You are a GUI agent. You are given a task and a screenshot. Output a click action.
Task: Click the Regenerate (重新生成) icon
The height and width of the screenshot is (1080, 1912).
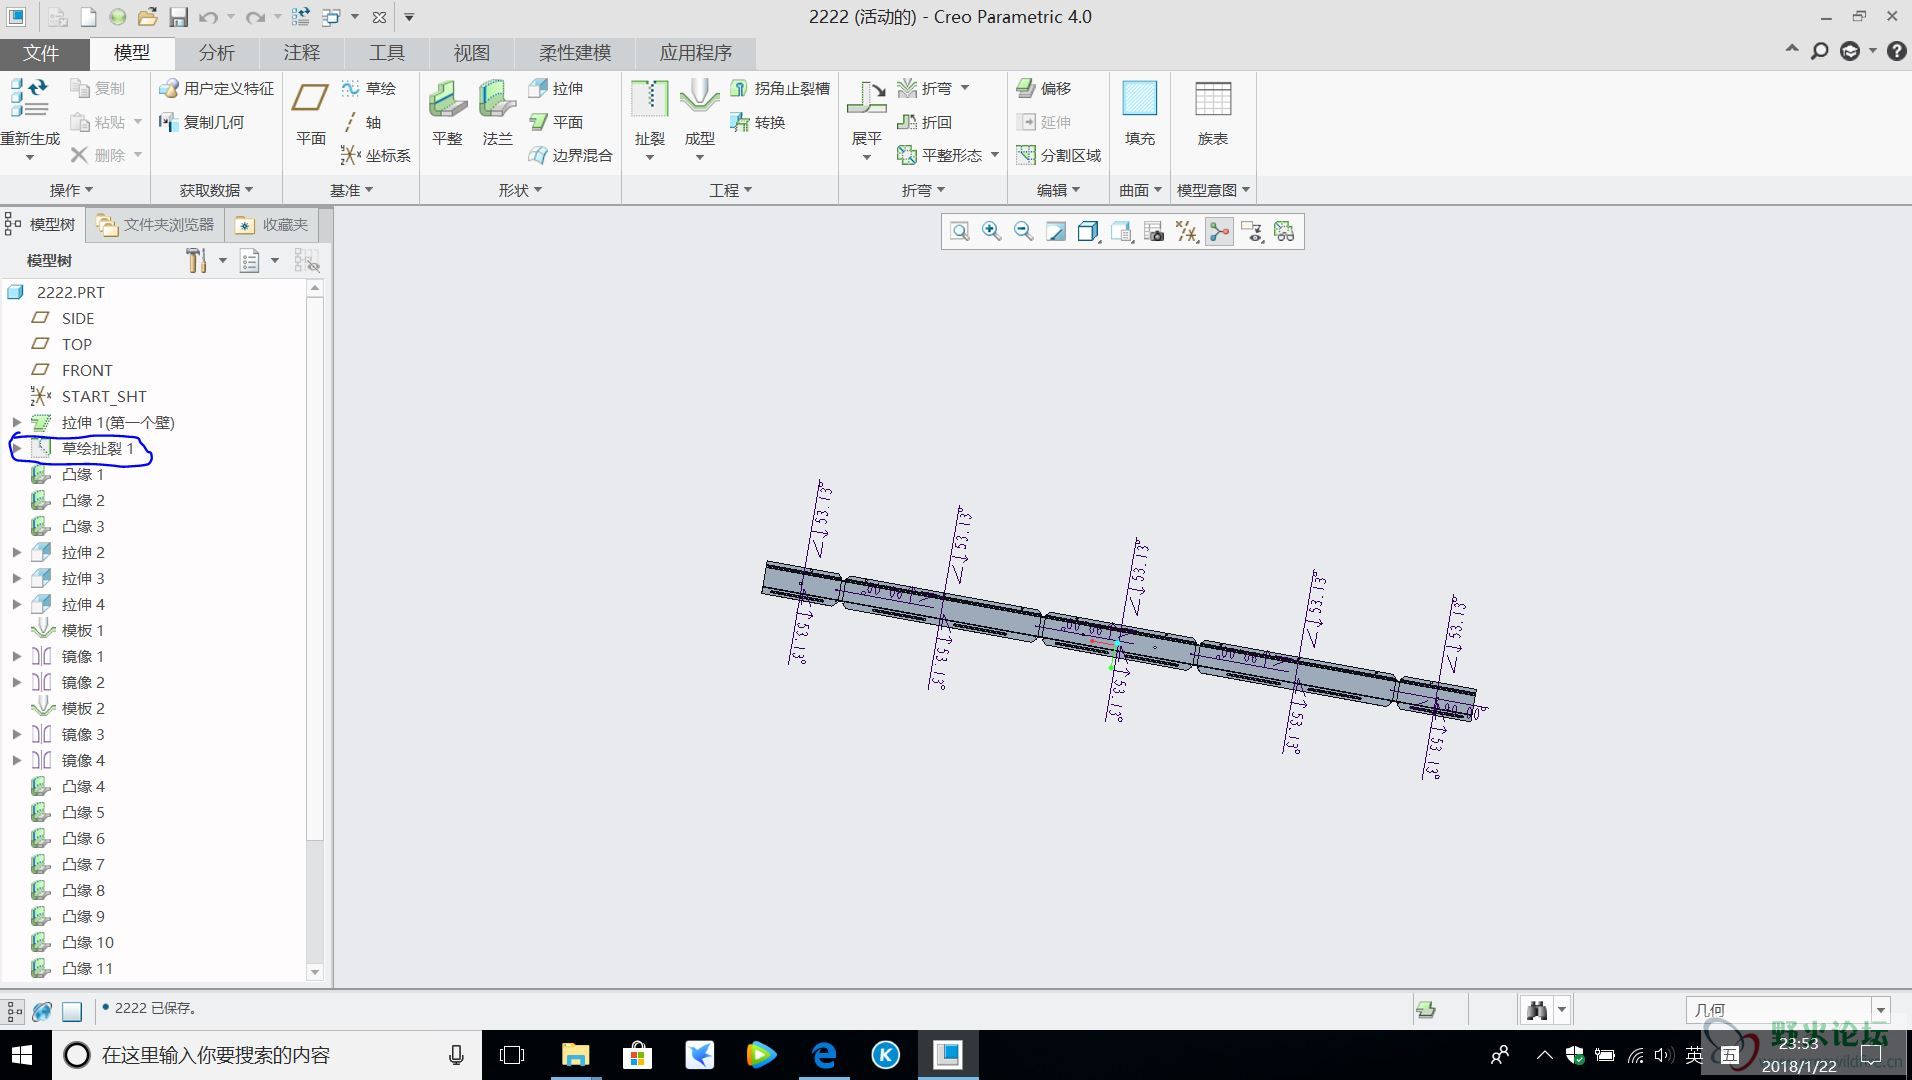(30, 98)
